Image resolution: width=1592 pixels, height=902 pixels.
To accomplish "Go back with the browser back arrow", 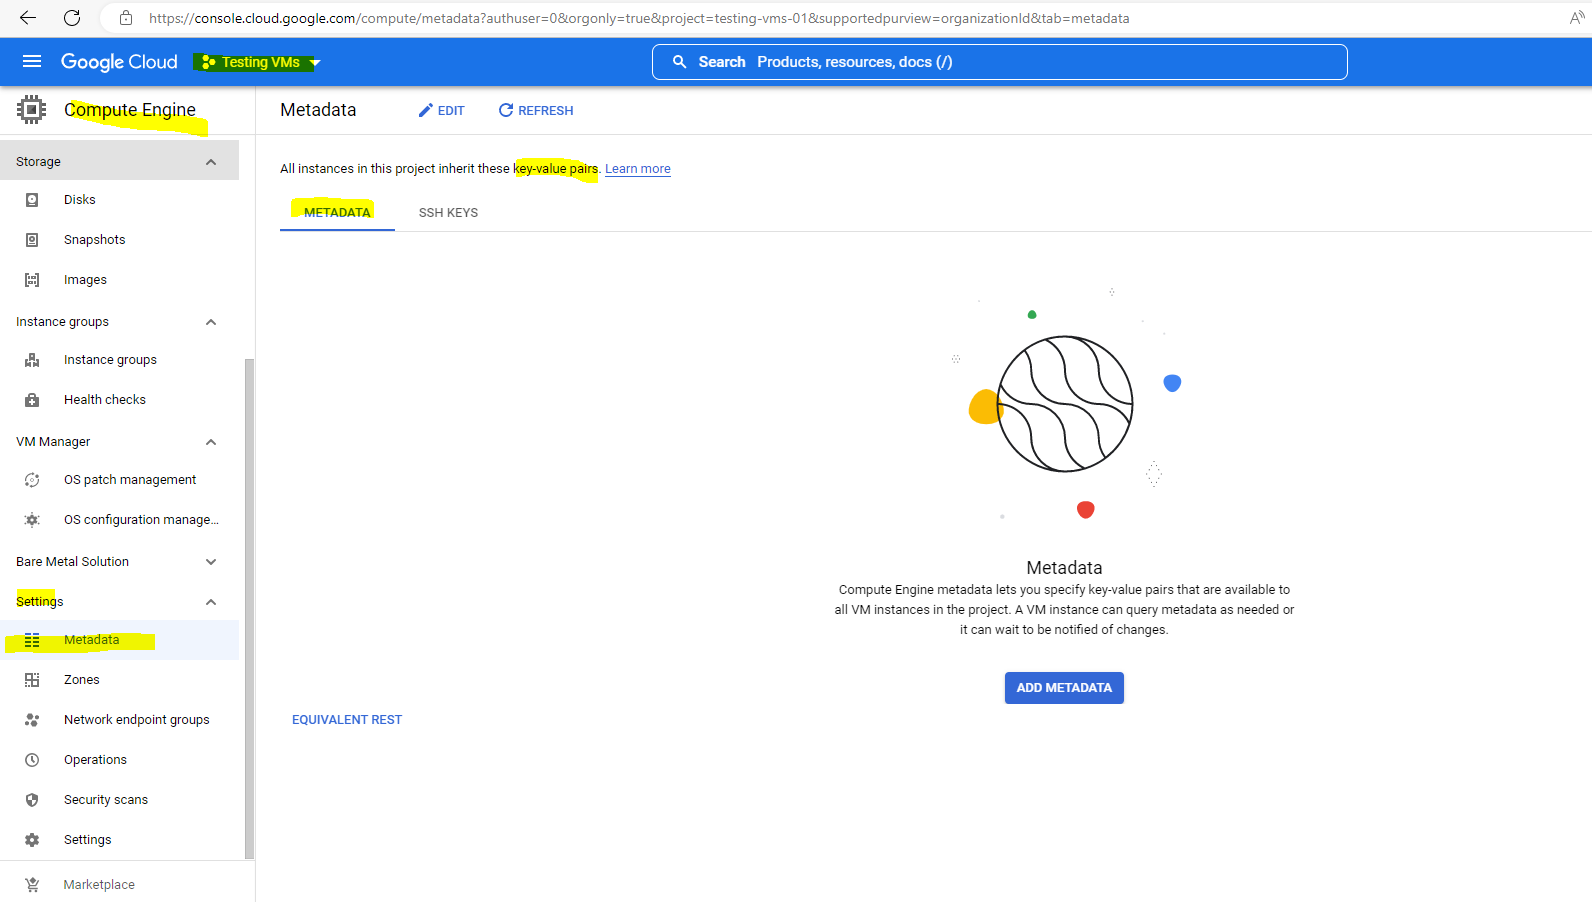I will point(28,18).
